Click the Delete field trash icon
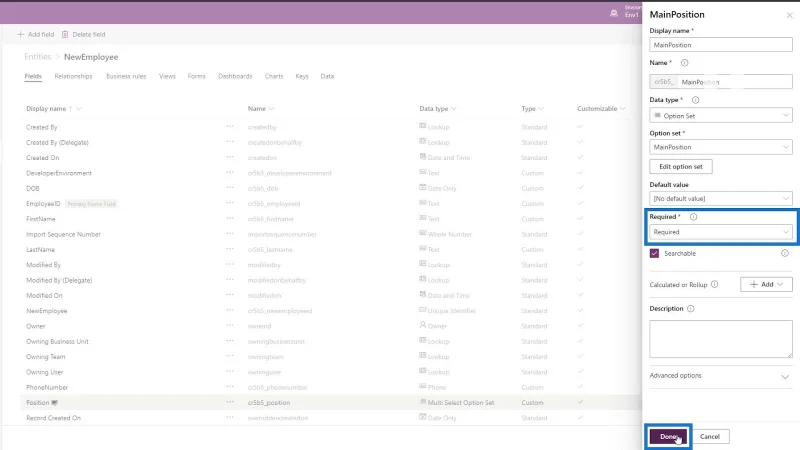800x450 pixels. [65, 34]
